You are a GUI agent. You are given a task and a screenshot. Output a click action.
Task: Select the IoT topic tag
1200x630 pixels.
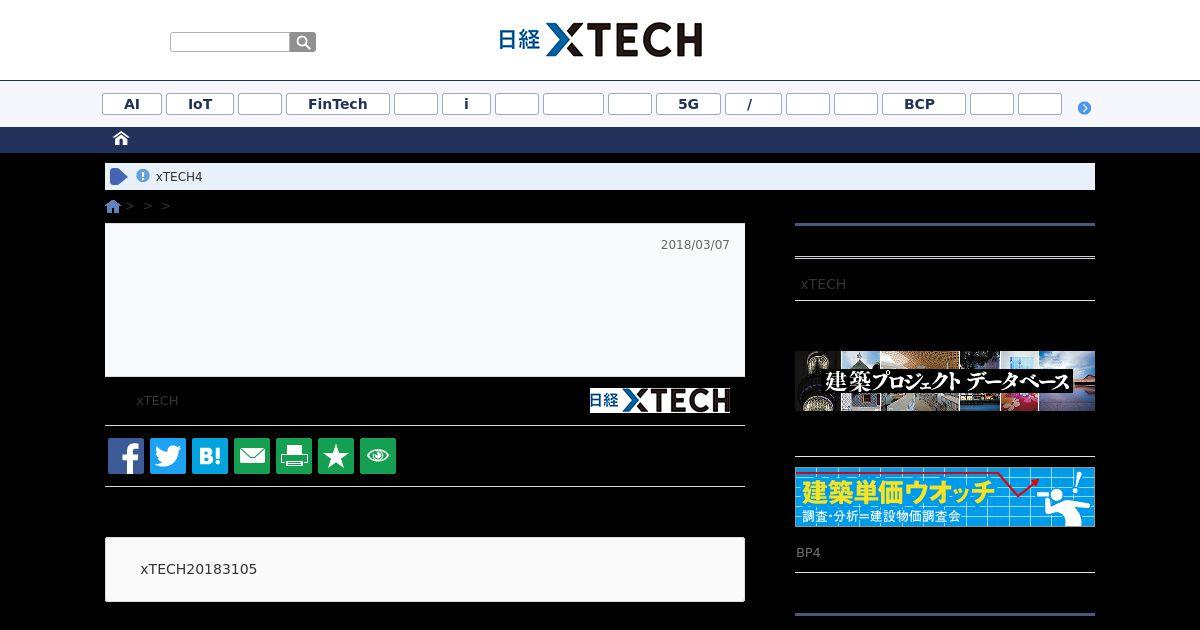200,104
